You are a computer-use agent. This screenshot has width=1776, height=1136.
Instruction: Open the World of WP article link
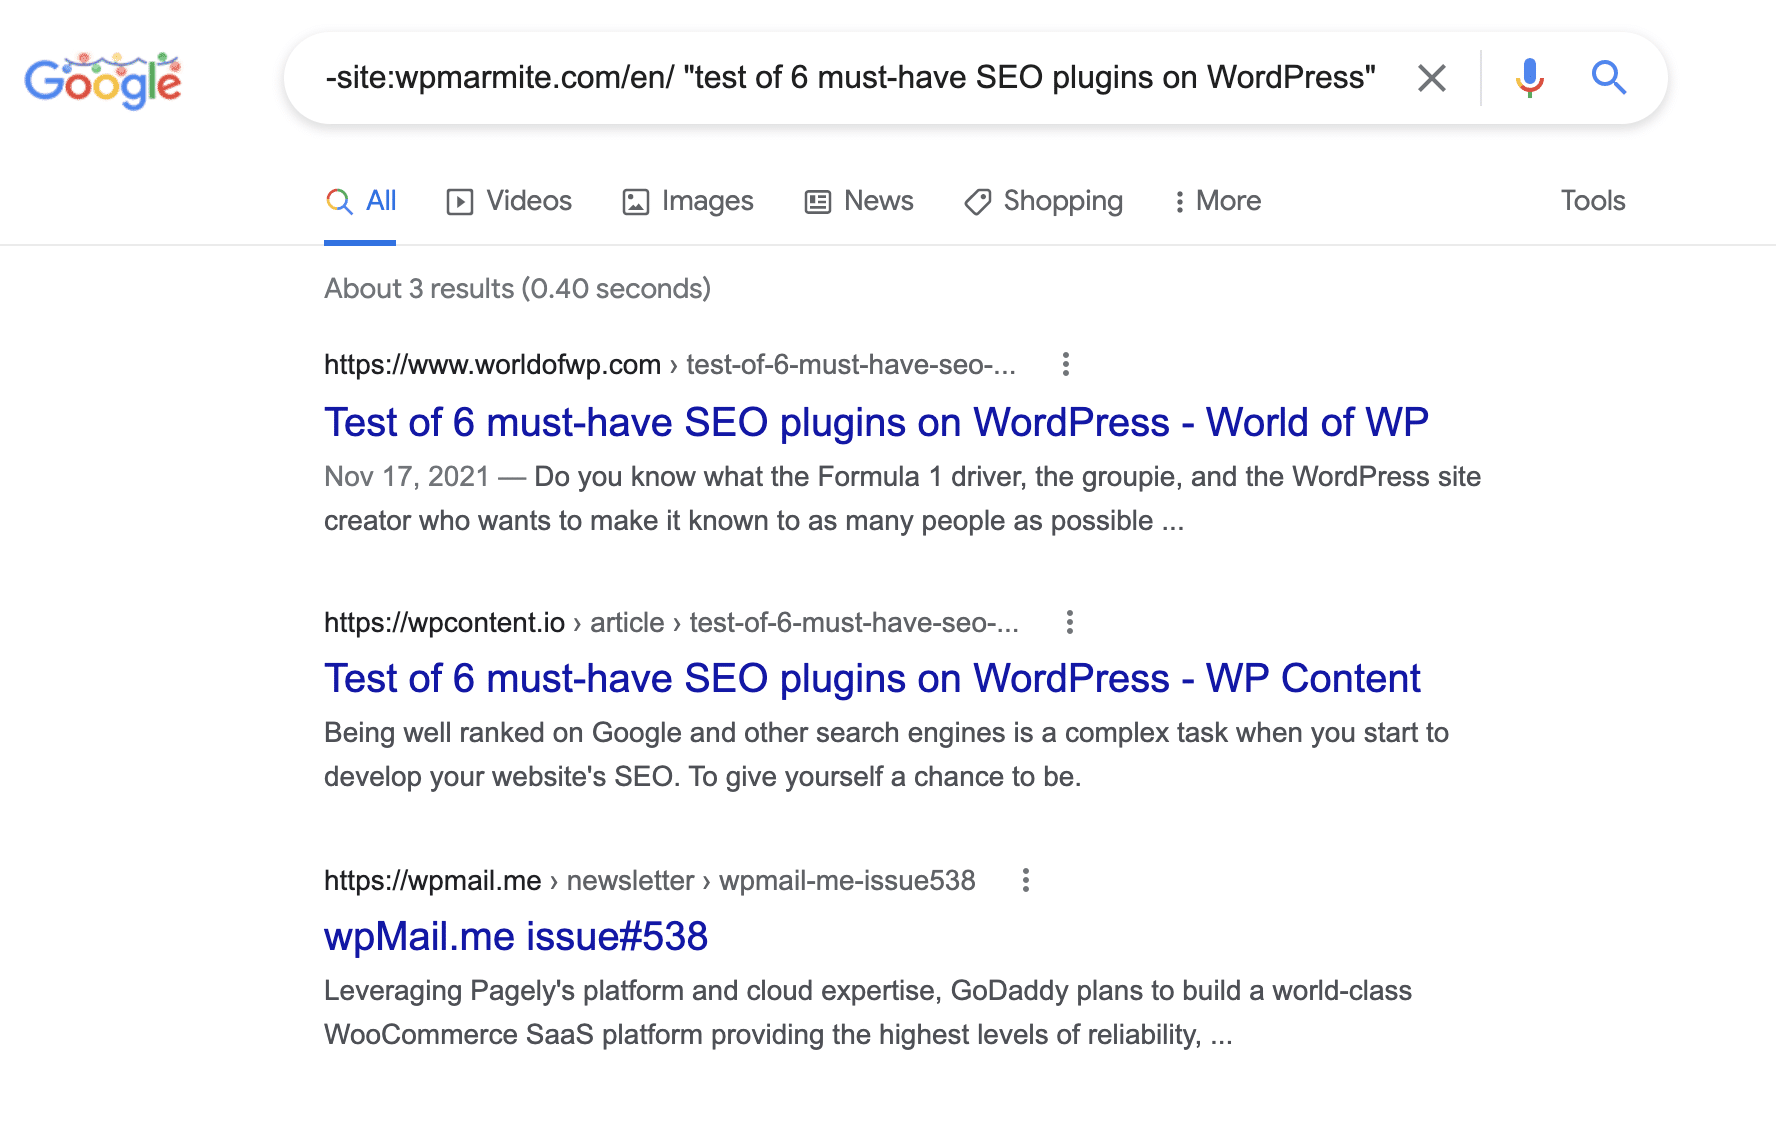(x=876, y=421)
